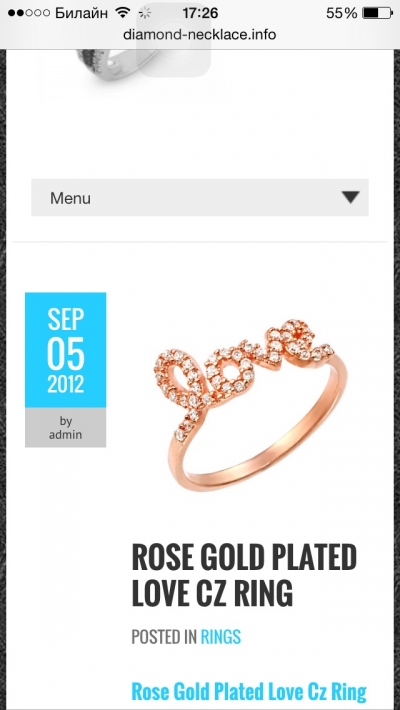This screenshot has width=400, height=710.
Task: Tap the by admin author label
Action: pos(66,427)
